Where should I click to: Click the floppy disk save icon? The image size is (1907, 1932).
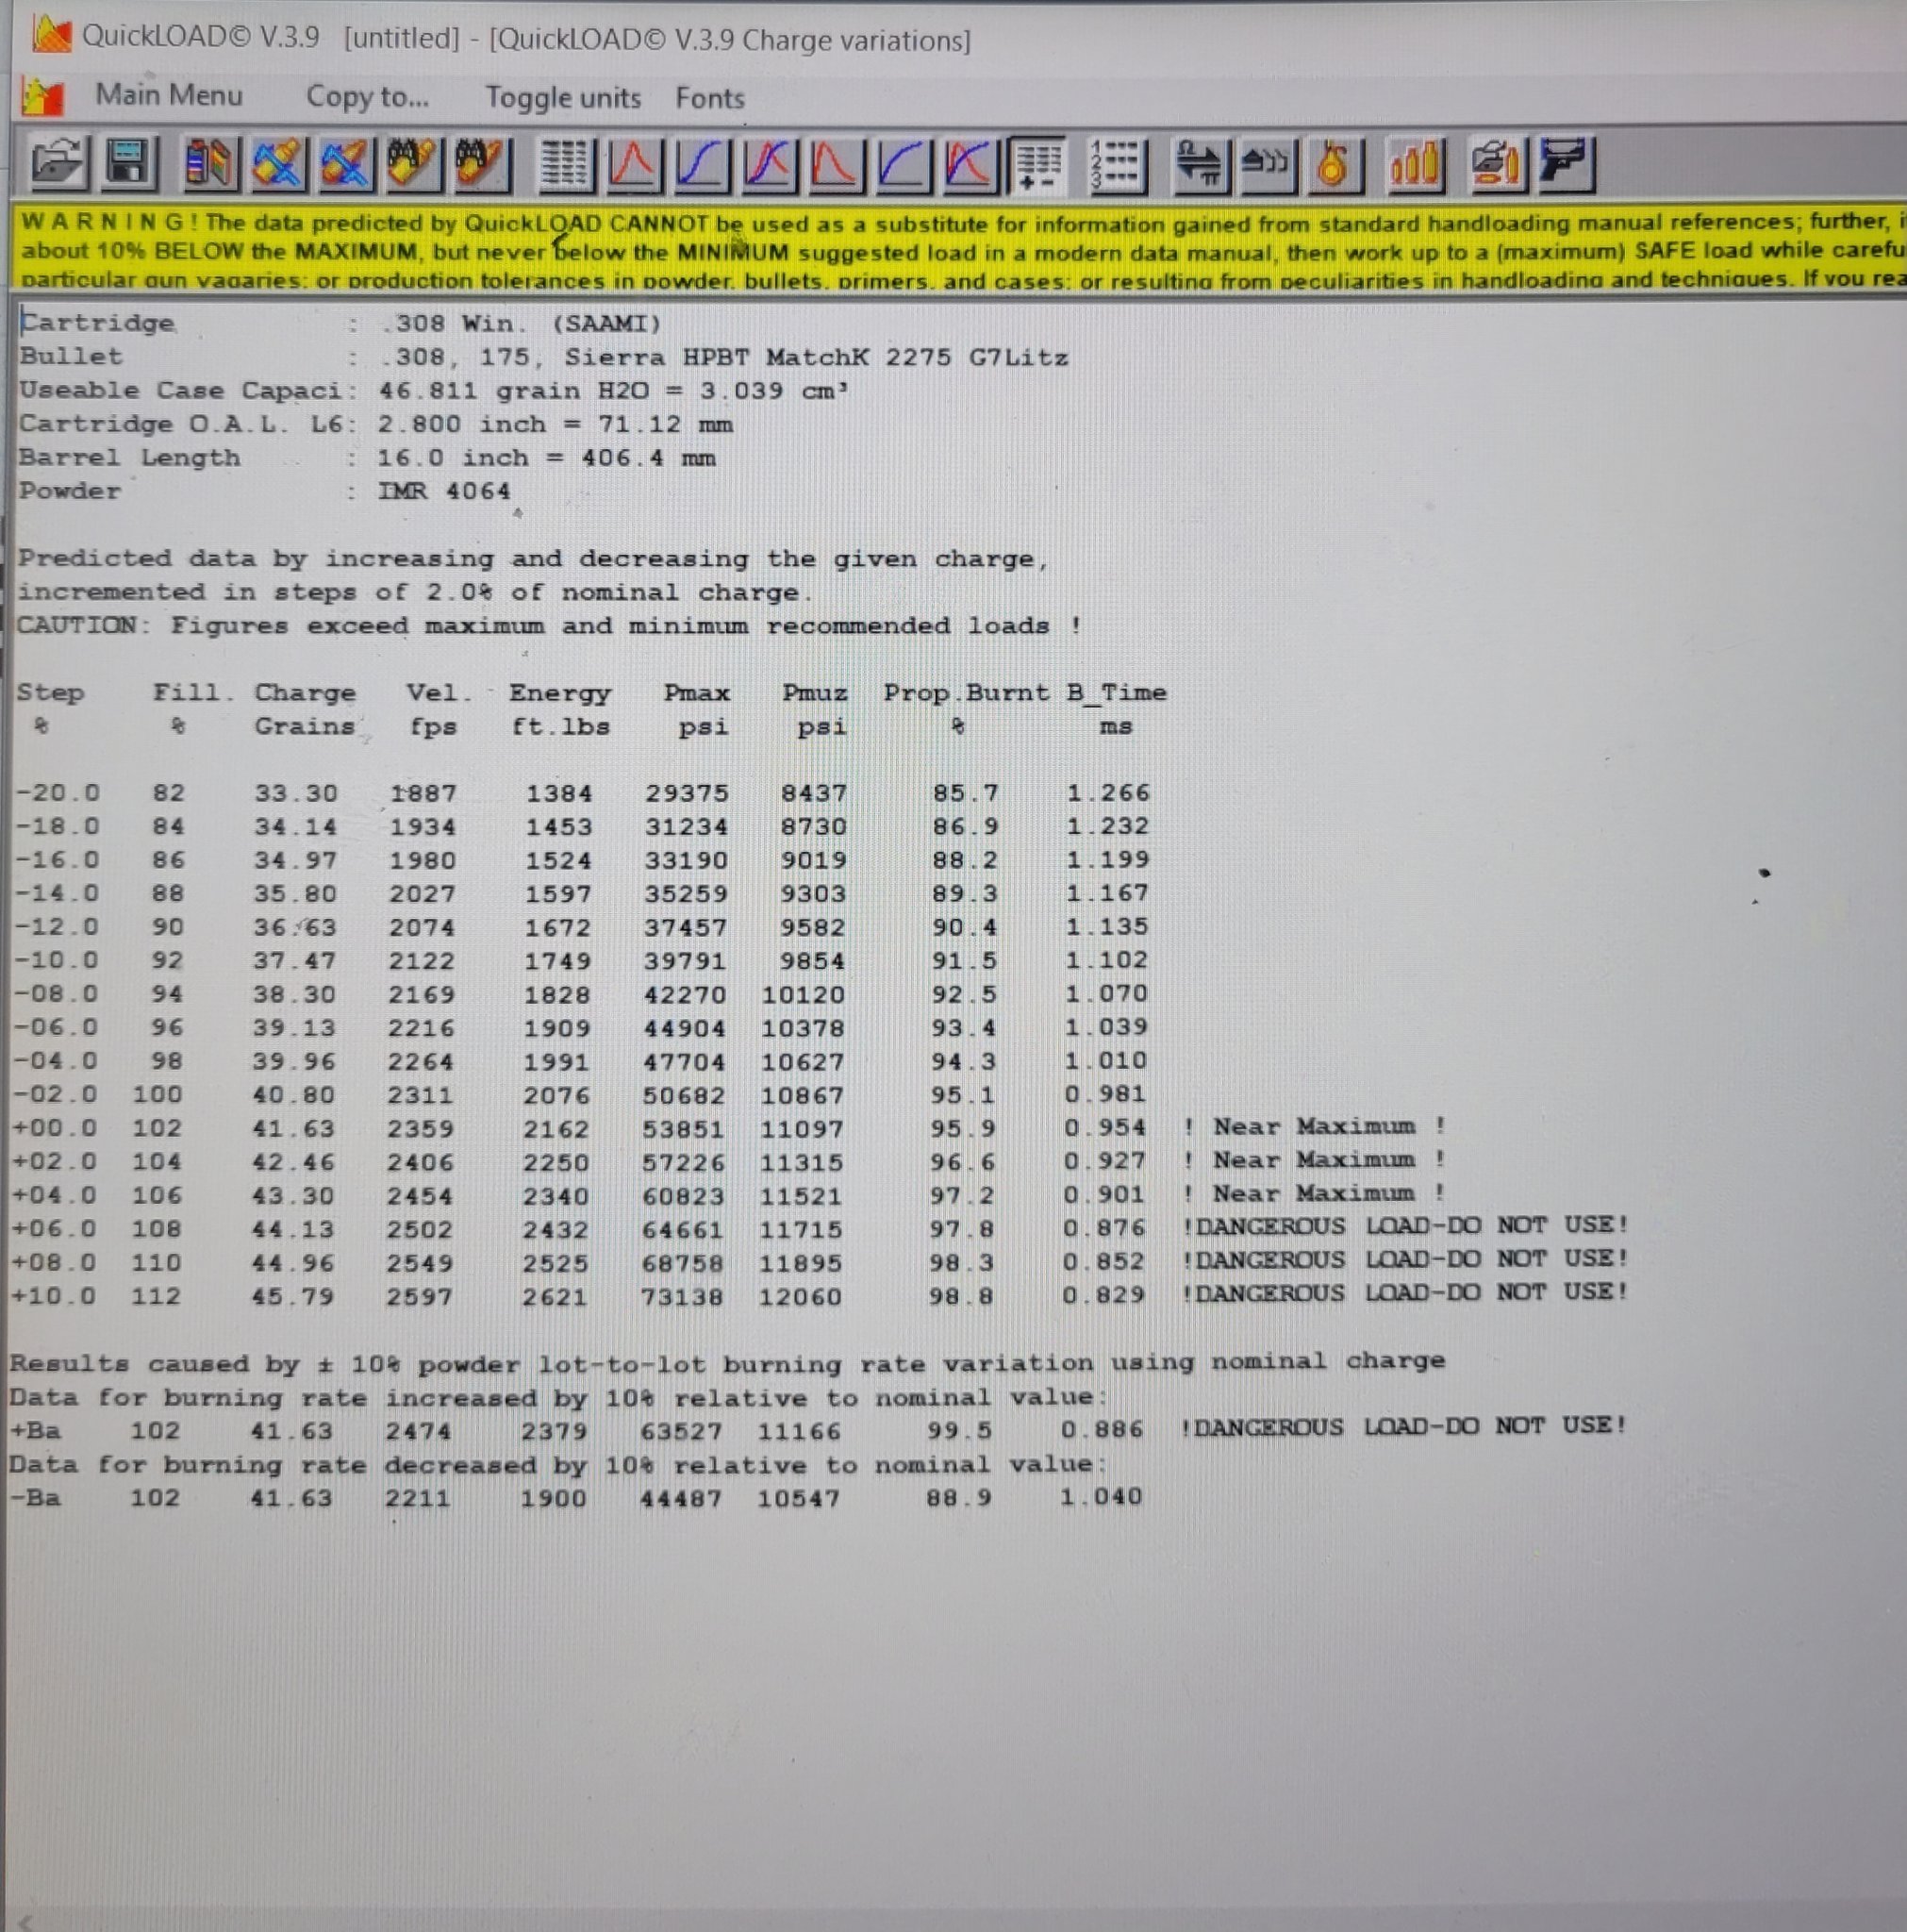pyautogui.click(x=129, y=163)
